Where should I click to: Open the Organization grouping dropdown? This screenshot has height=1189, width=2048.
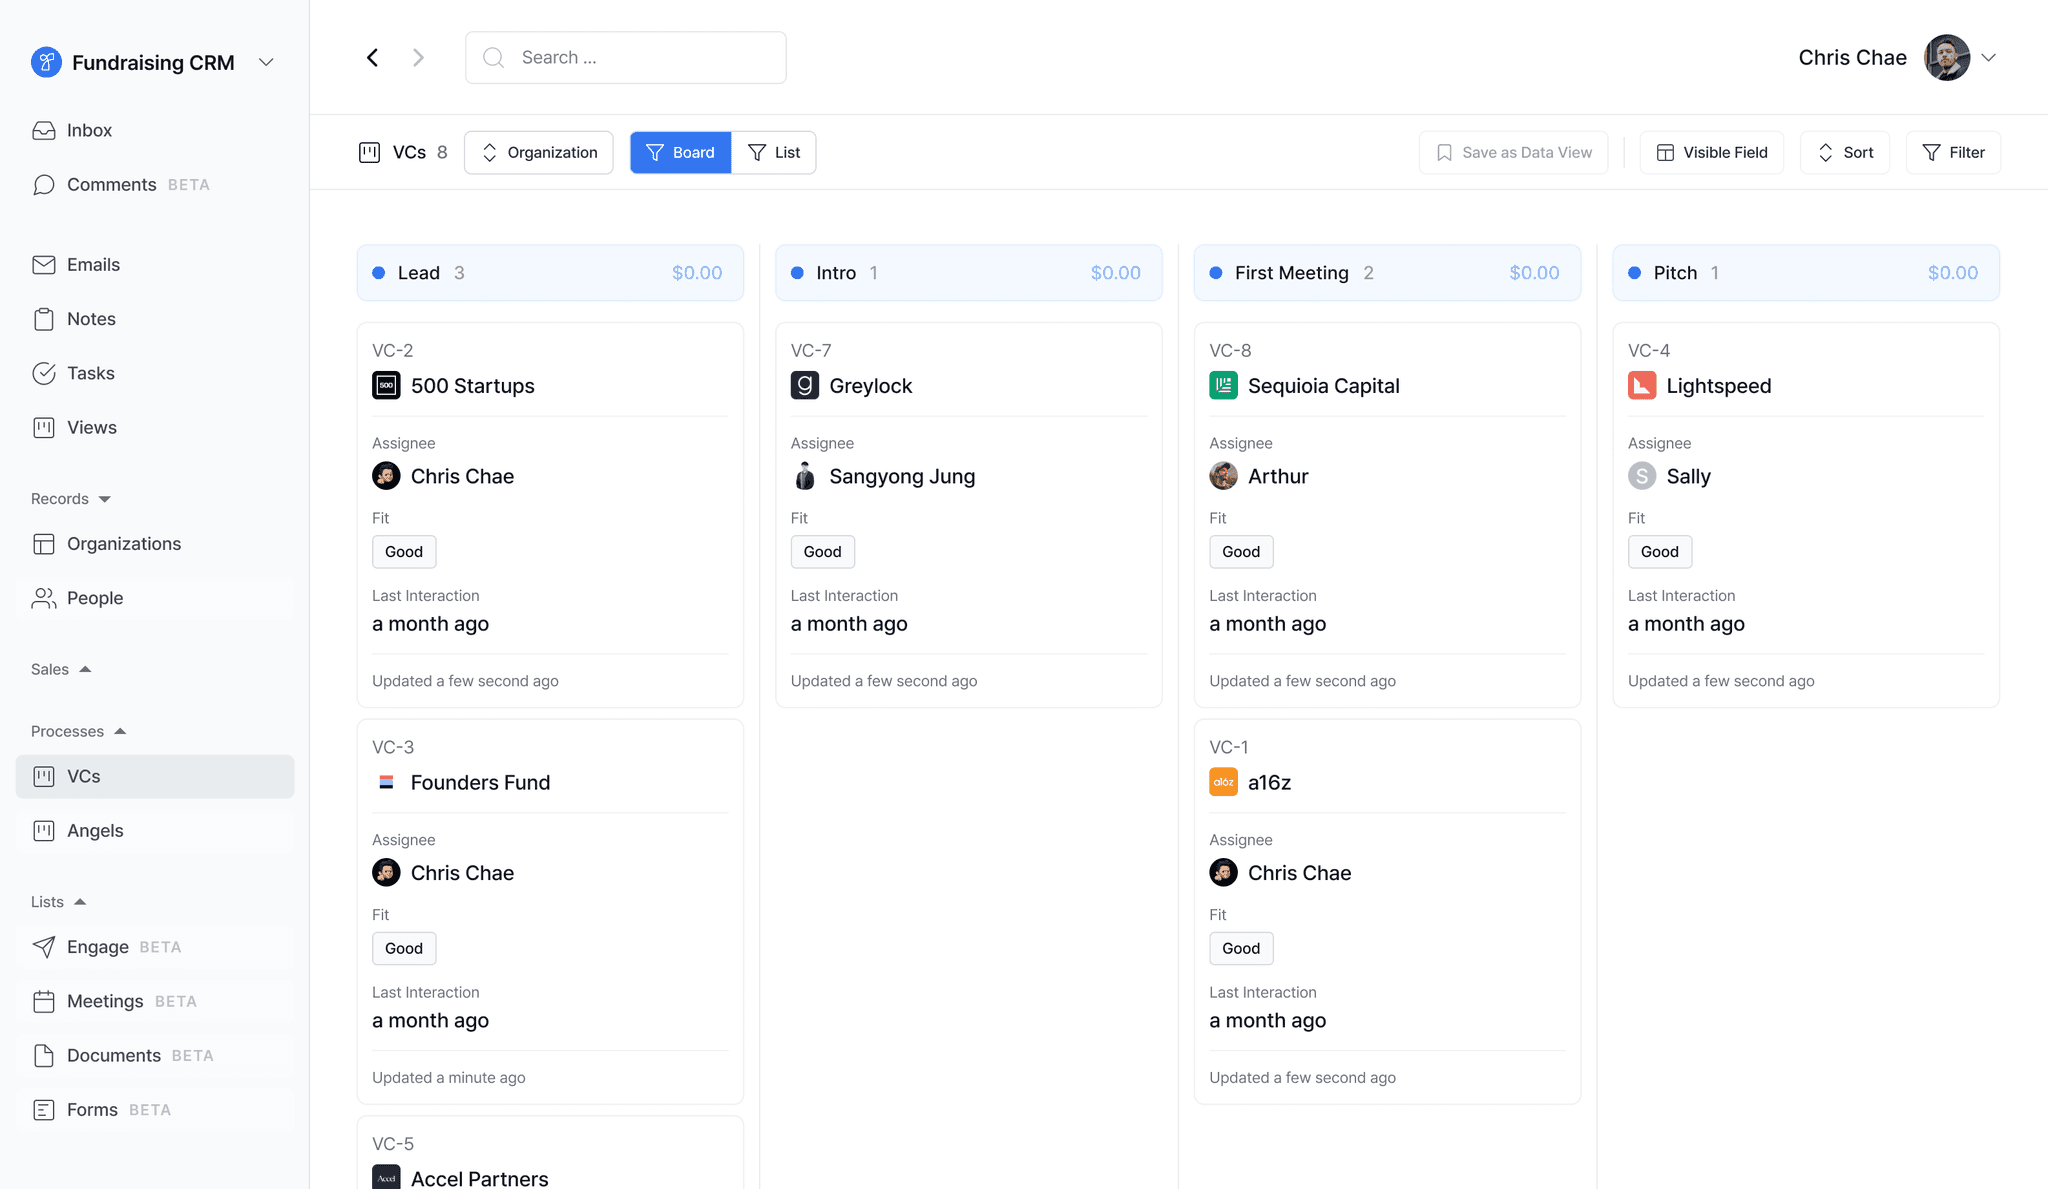coord(539,152)
